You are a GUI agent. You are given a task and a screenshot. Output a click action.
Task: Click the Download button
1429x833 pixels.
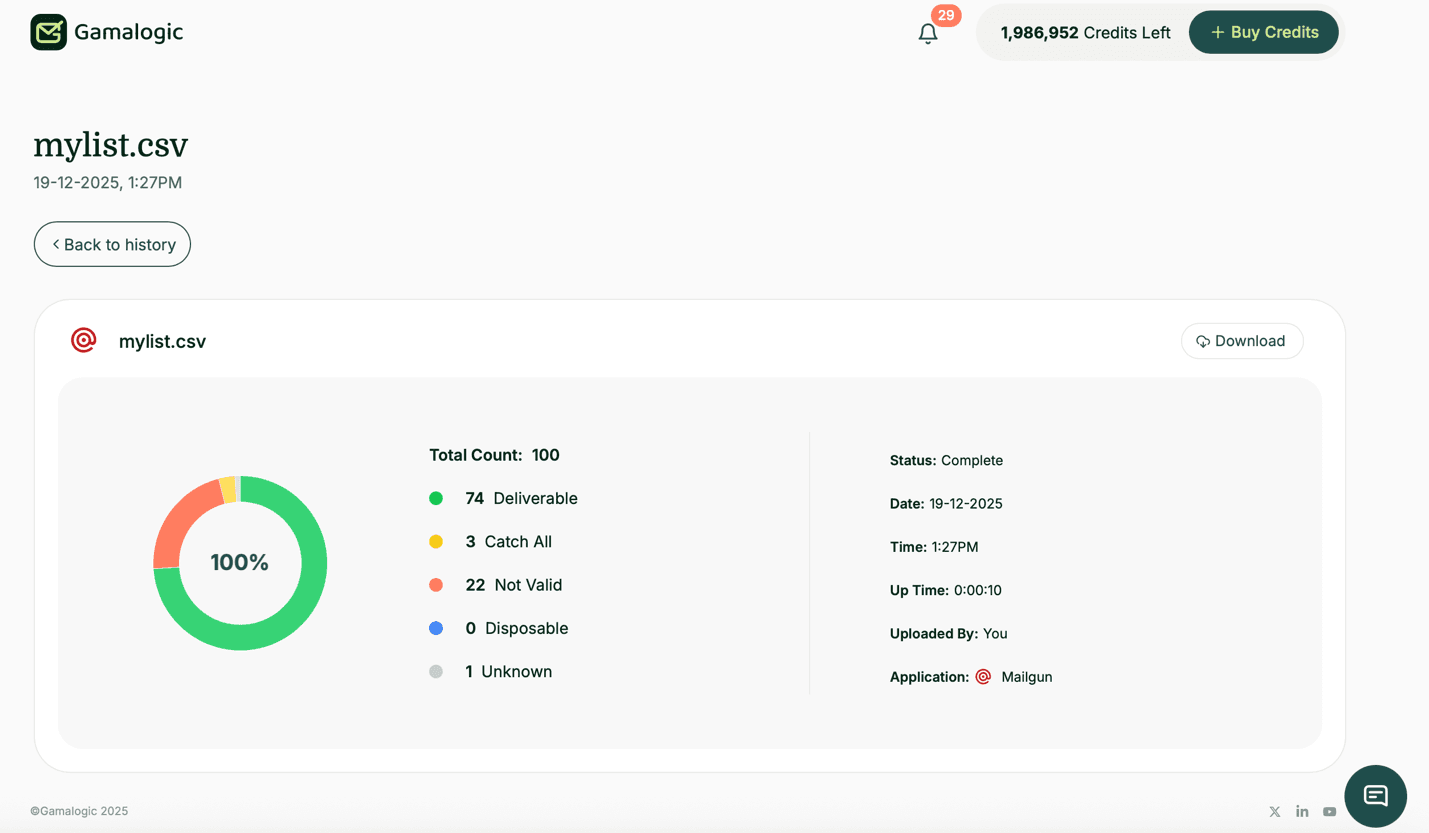1242,340
